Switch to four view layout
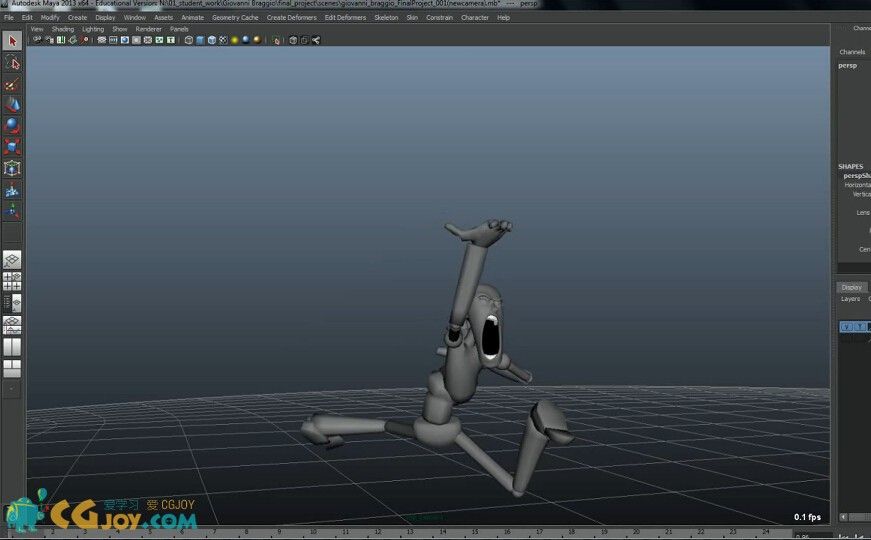Viewport: 871px width, 540px height. pos(12,281)
